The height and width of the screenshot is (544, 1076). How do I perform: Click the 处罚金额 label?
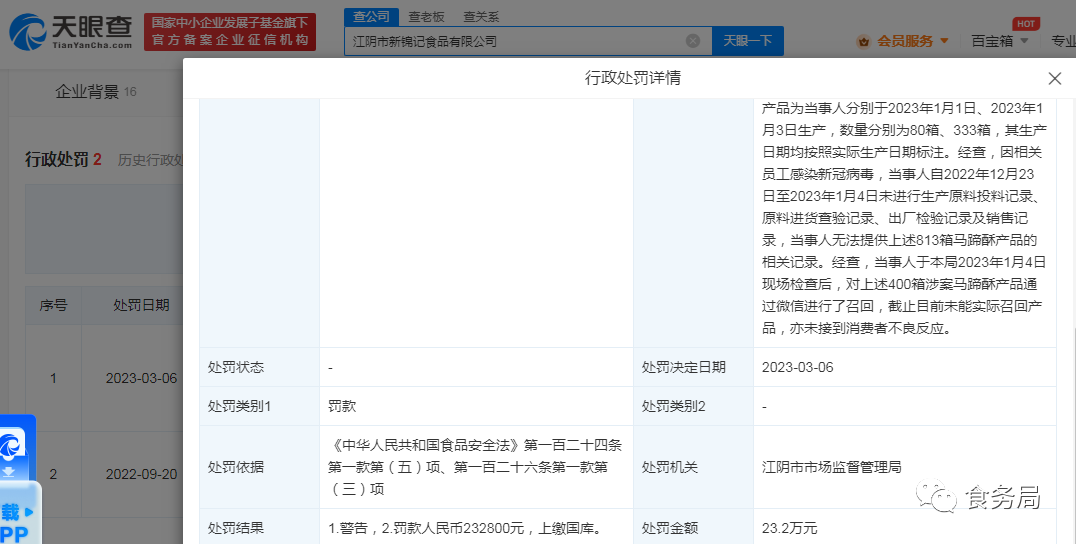(670, 528)
